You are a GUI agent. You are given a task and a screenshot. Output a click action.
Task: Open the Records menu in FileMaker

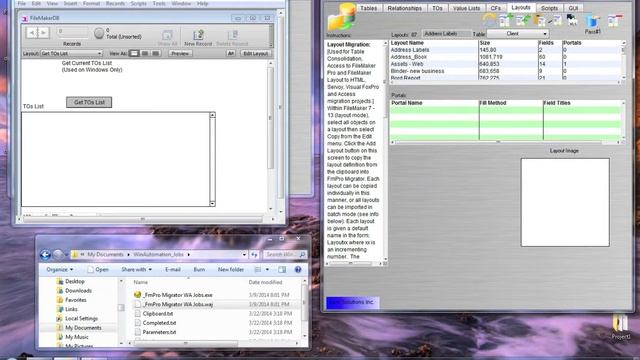tap(115, 4)
